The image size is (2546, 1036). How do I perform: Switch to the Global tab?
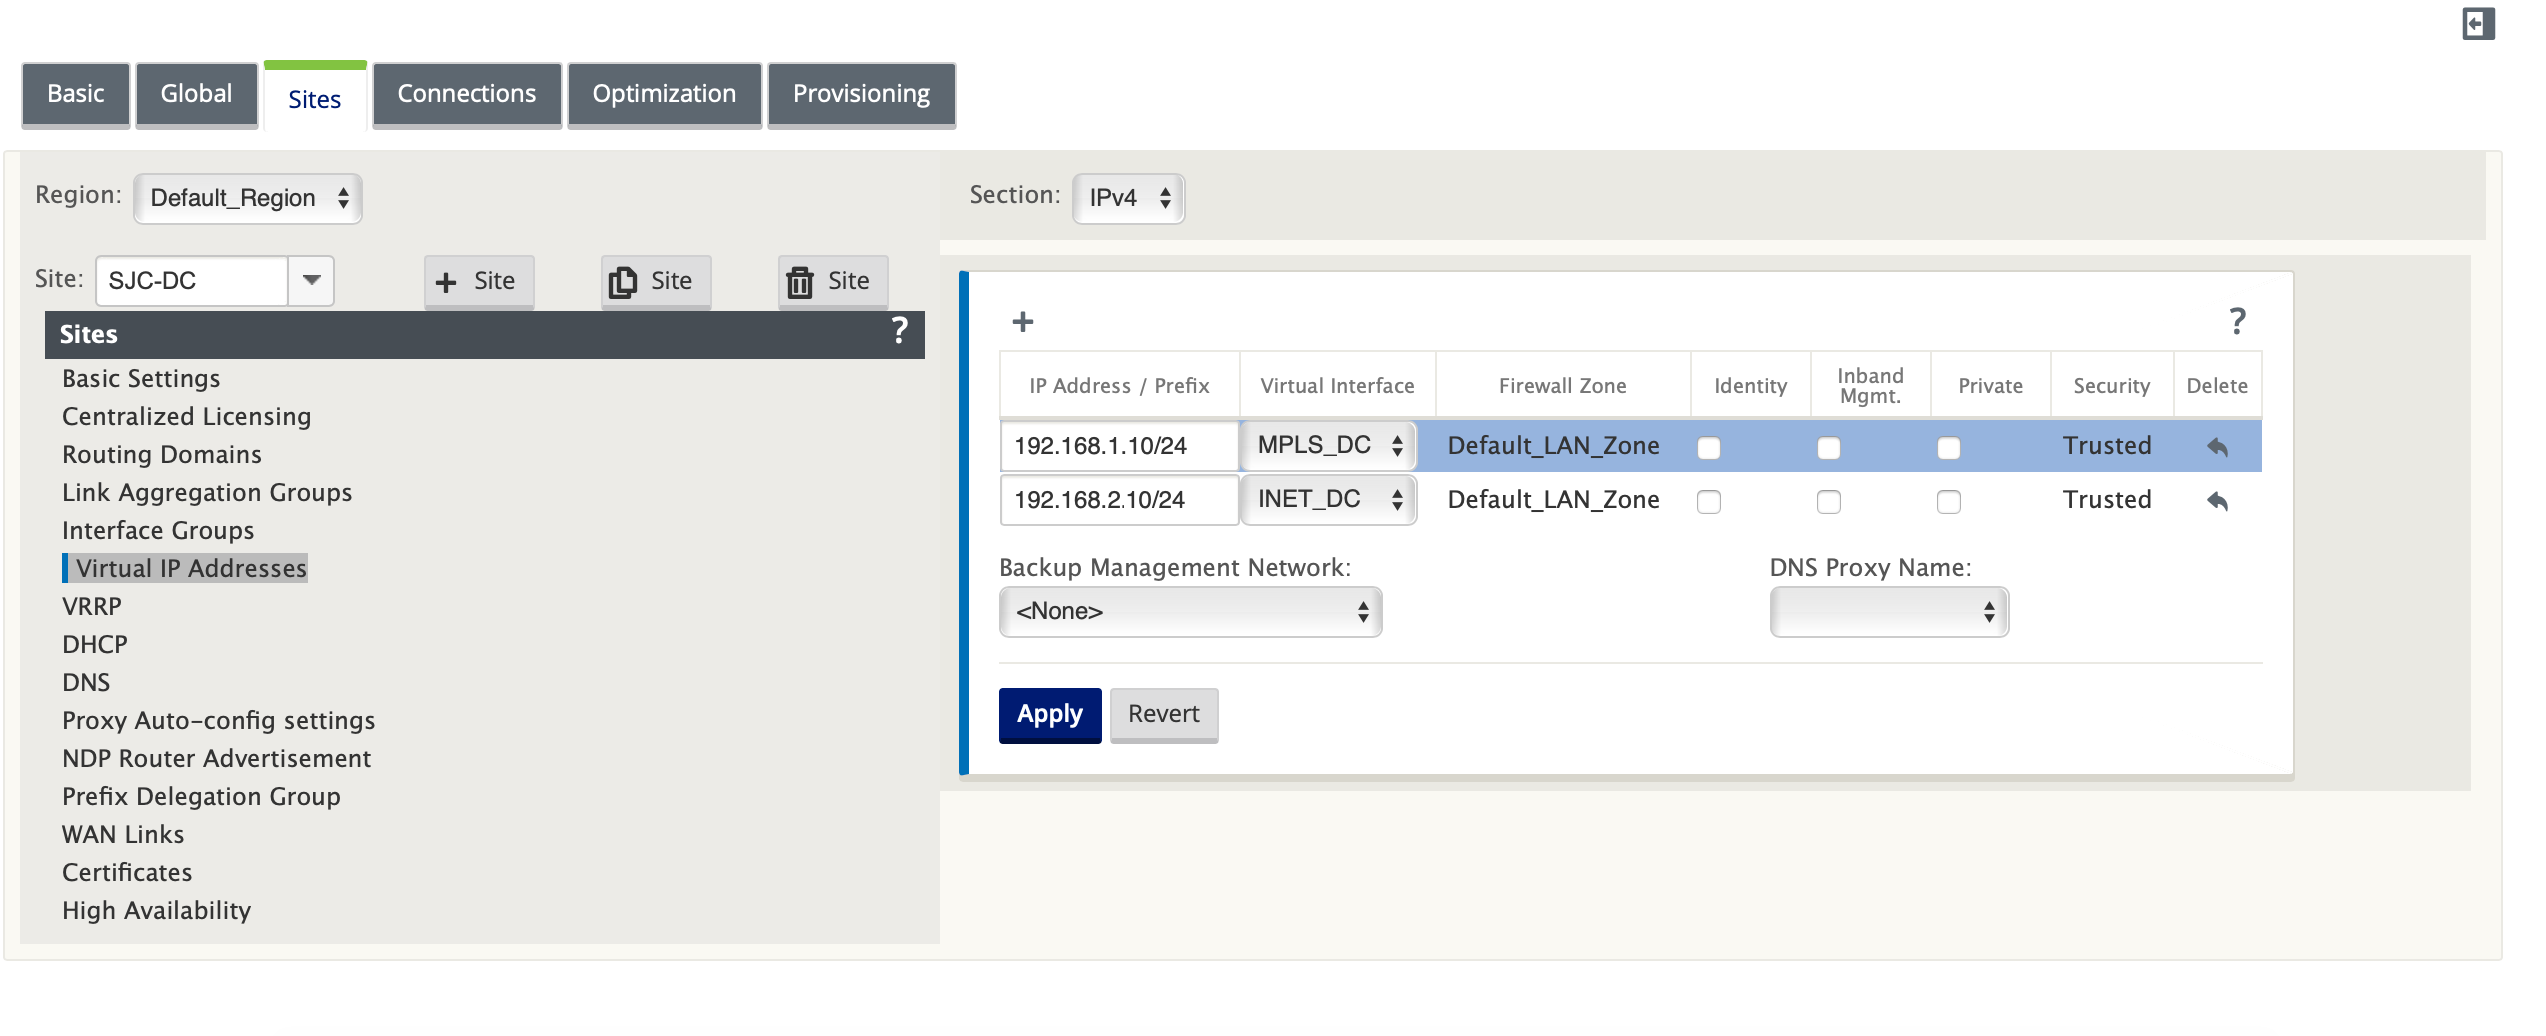[x=197, y=95]
